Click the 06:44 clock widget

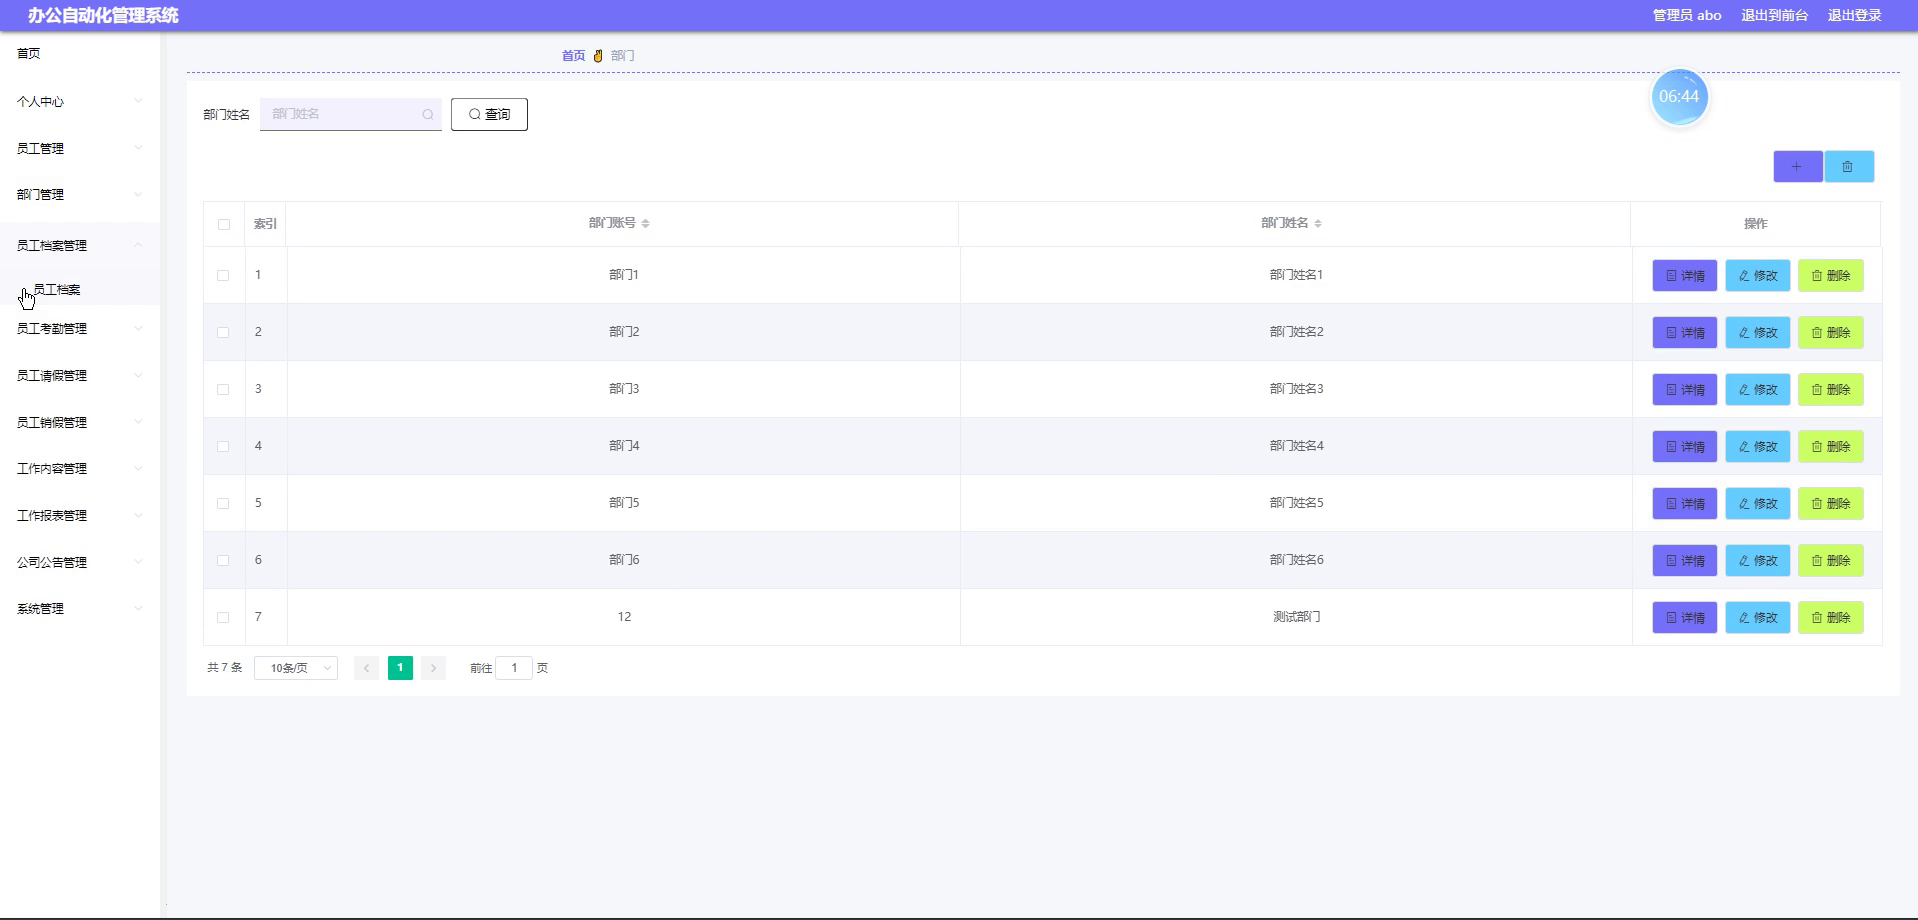tap(1679, 97)
